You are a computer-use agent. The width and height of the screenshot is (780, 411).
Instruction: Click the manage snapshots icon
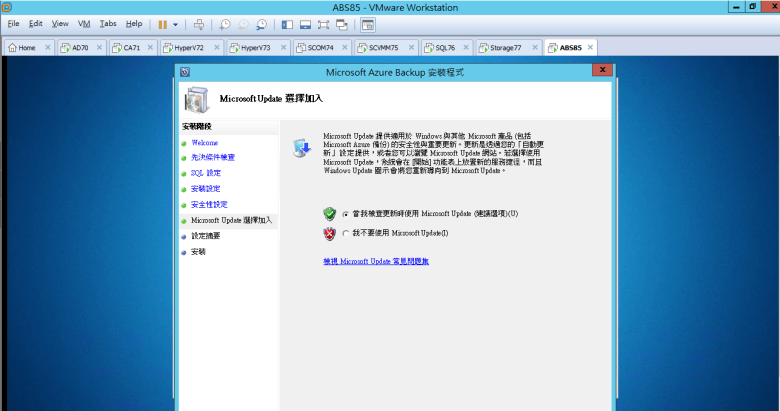point(261,23)
